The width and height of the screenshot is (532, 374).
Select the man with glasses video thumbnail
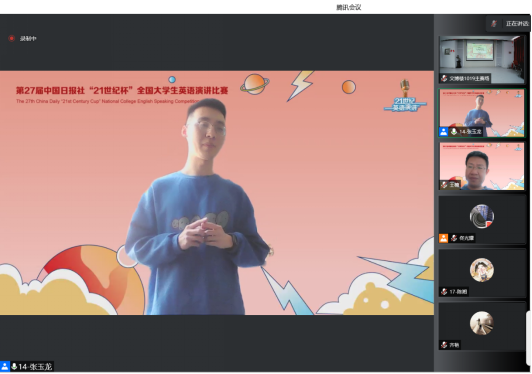[482, 166]
